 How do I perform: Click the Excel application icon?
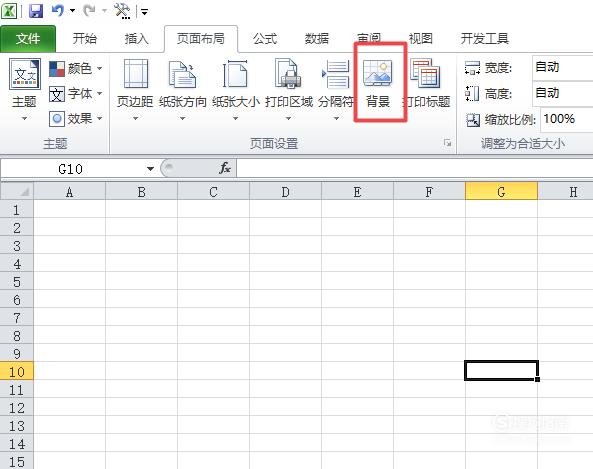click(9, 11)
